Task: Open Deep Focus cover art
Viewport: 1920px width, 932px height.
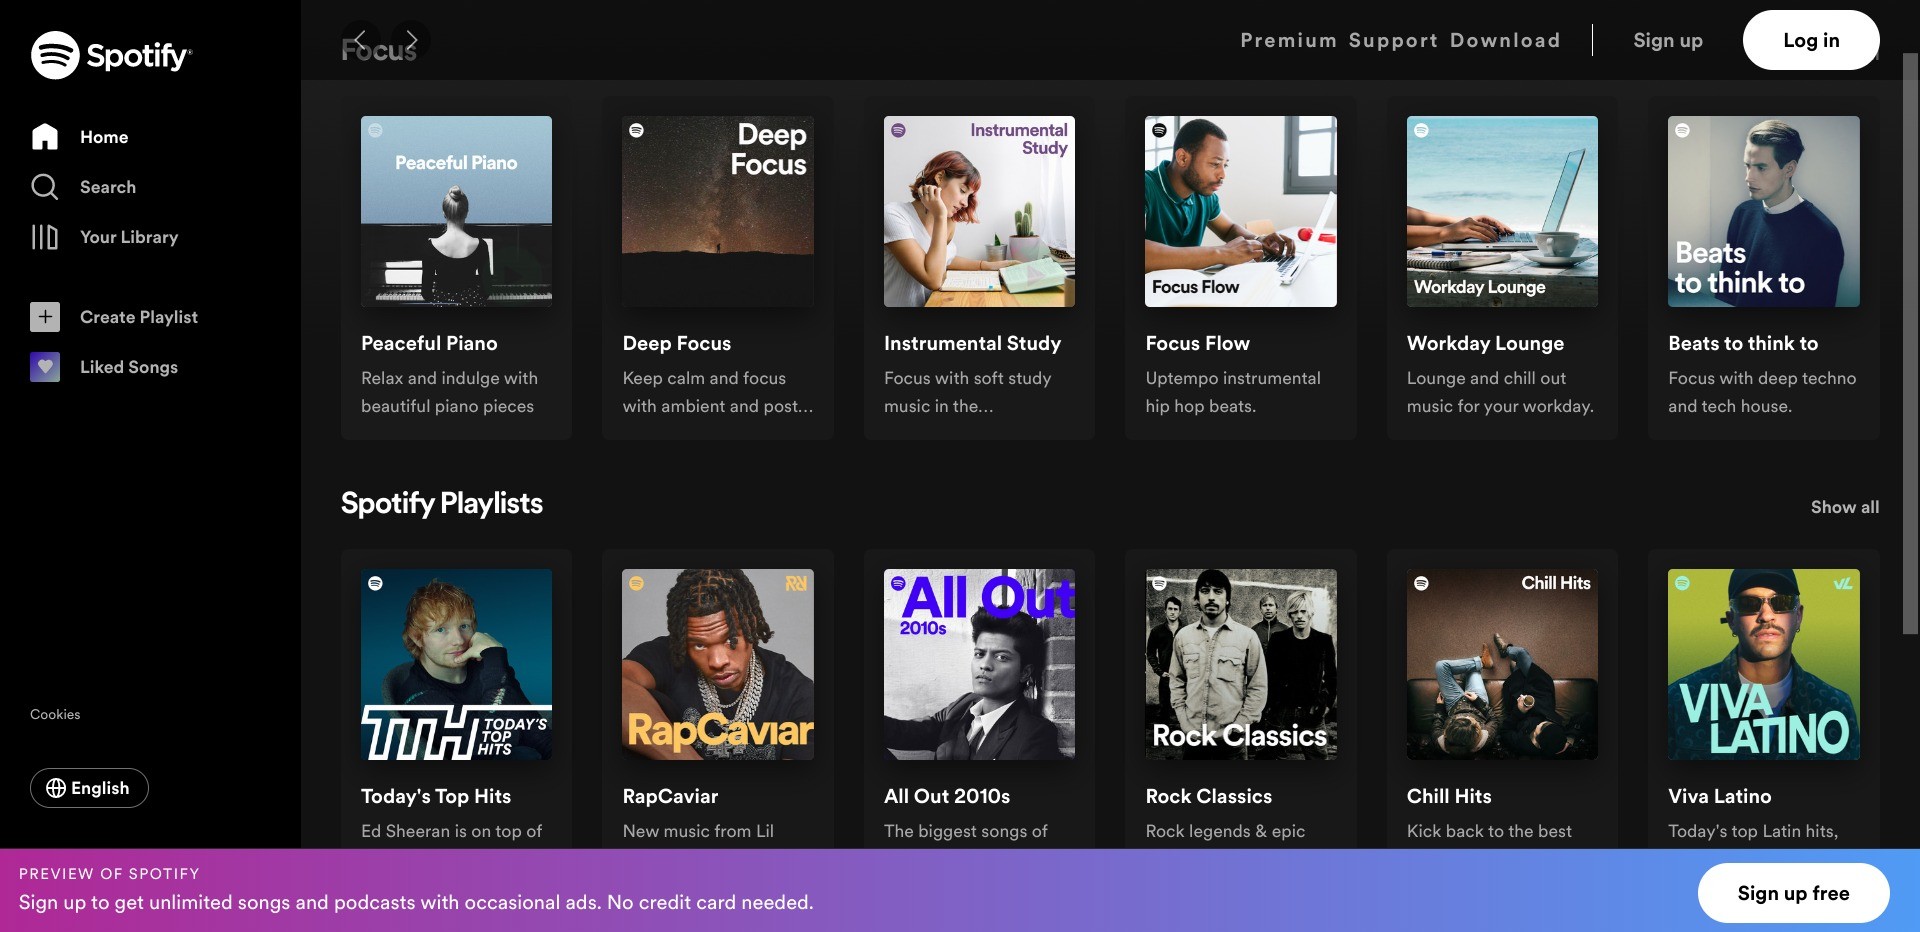Action: (718, 211)
